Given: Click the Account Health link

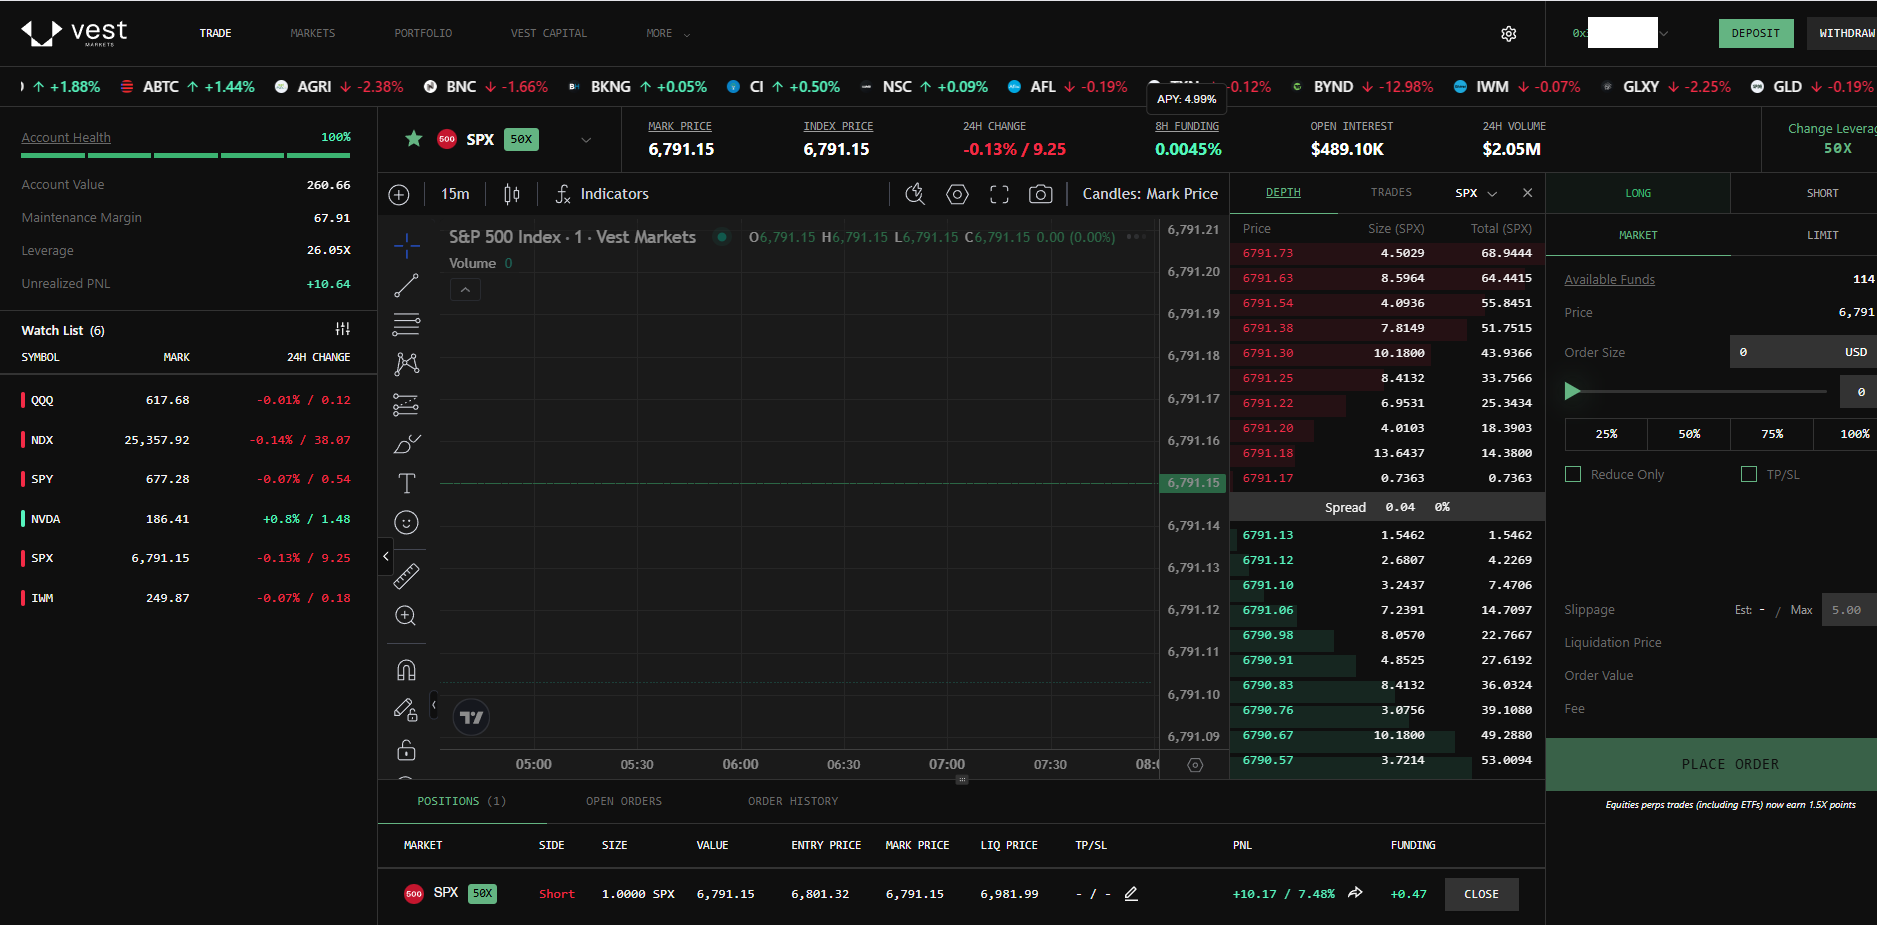Looking at the screenshot, I should coord(66,137).
